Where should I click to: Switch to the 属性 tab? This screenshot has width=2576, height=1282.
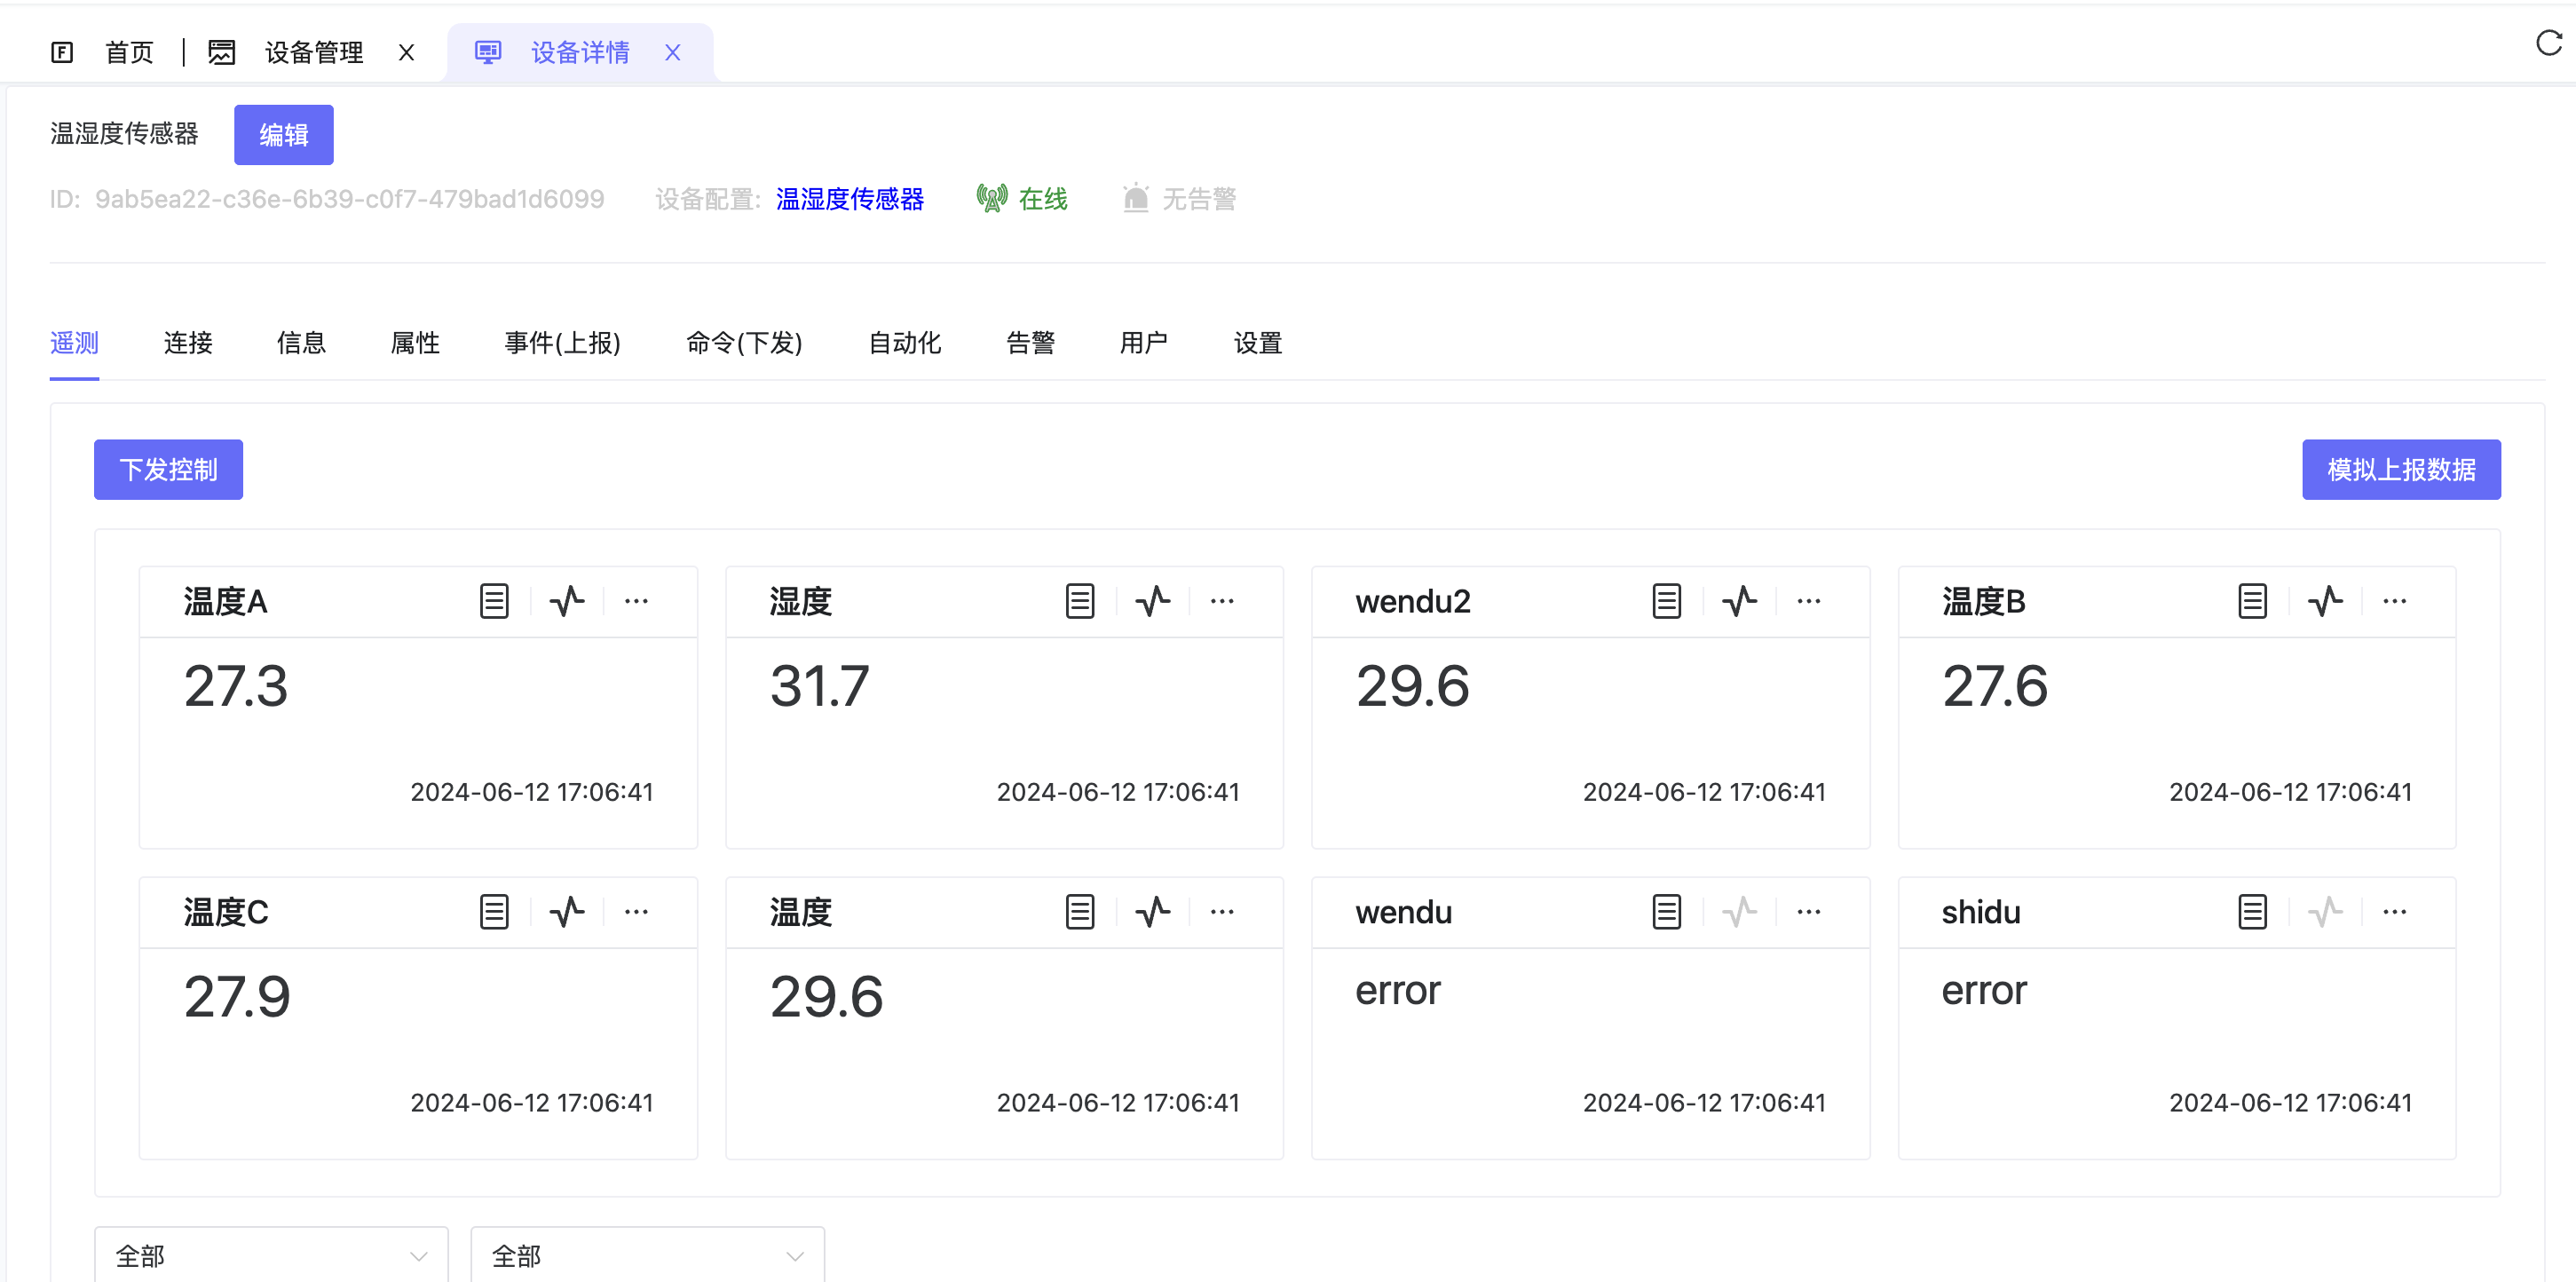click(415, 343)
